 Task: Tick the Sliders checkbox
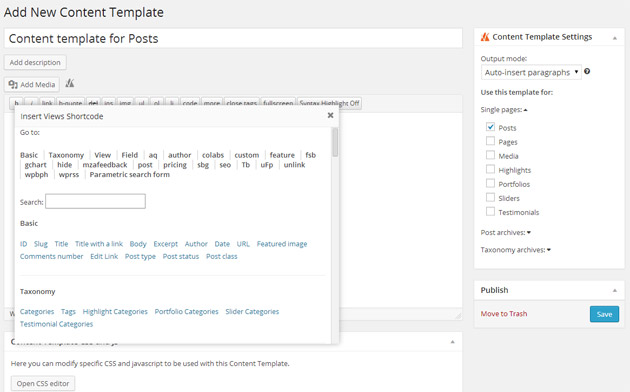[x=490, y=197]
